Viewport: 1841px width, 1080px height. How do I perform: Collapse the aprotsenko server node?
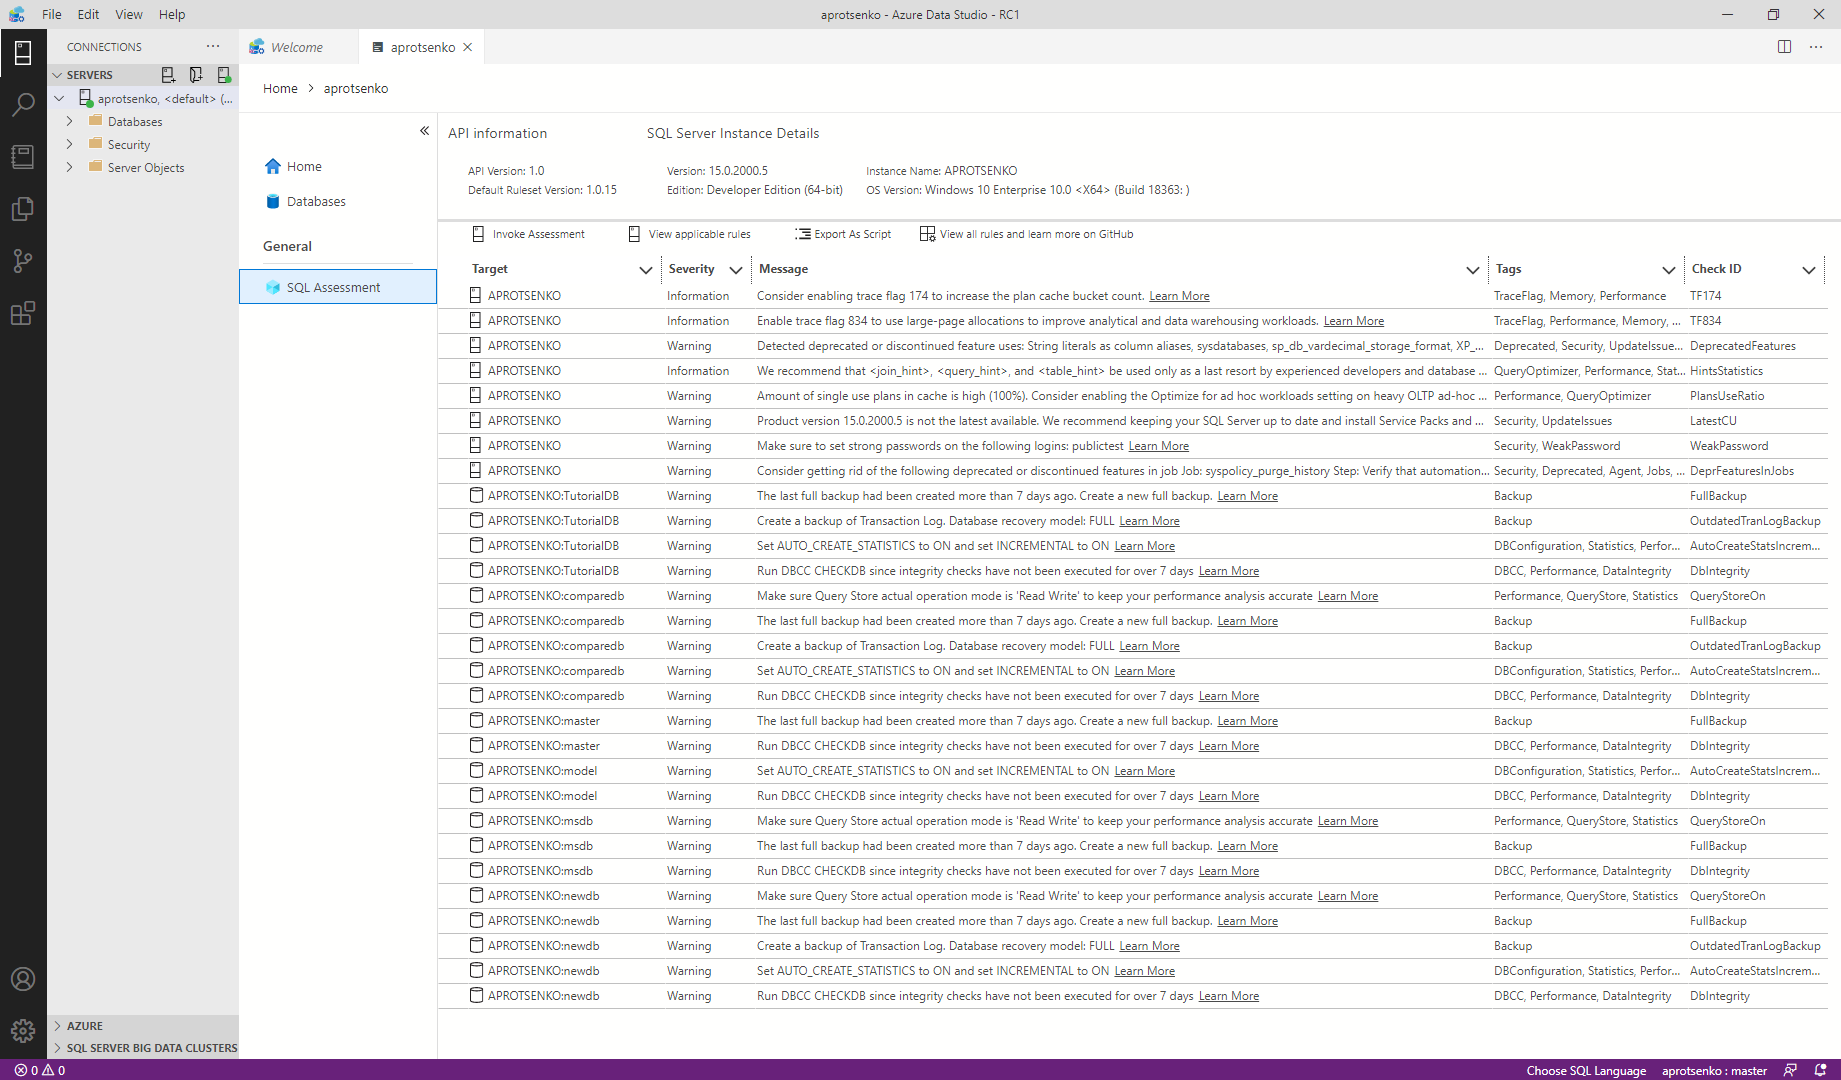(59, 98)
